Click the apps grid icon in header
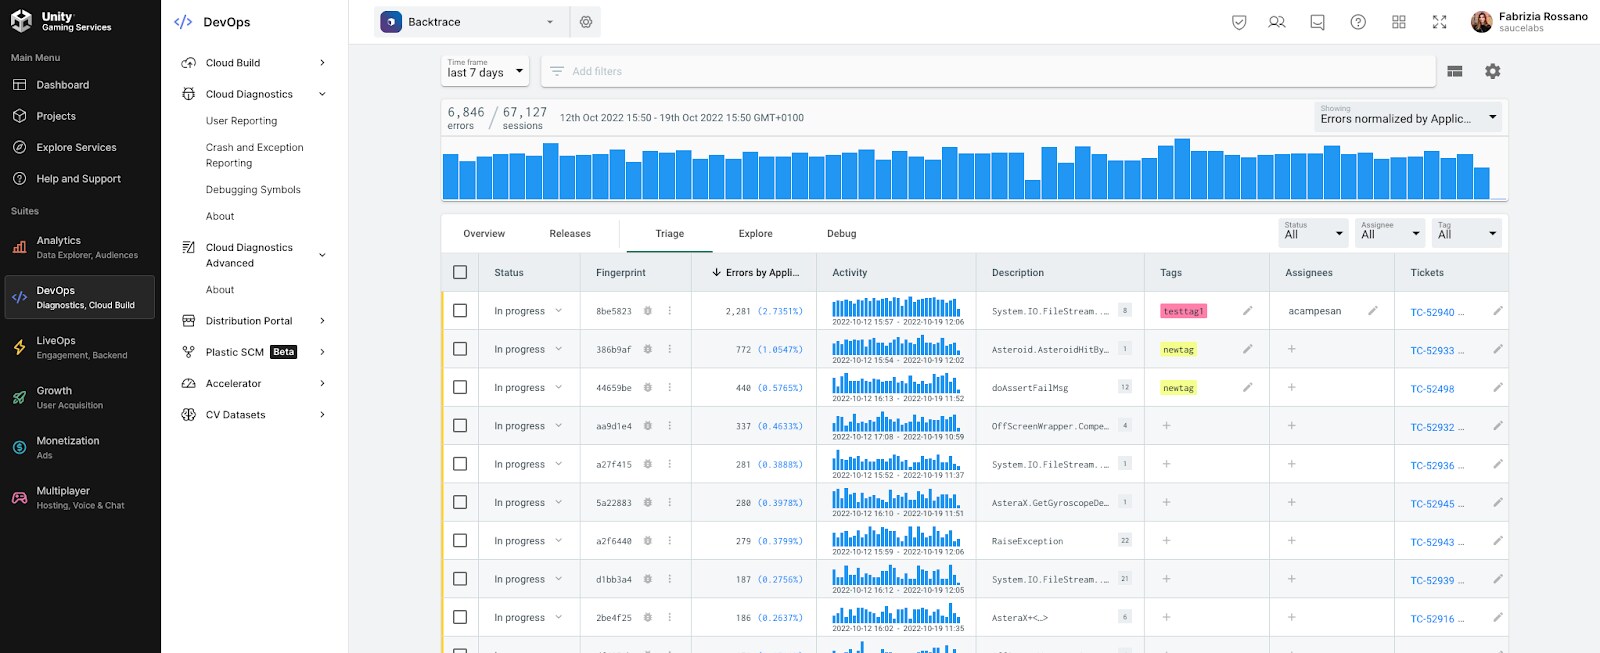1600x653 pixels. tap(1399, 22)
